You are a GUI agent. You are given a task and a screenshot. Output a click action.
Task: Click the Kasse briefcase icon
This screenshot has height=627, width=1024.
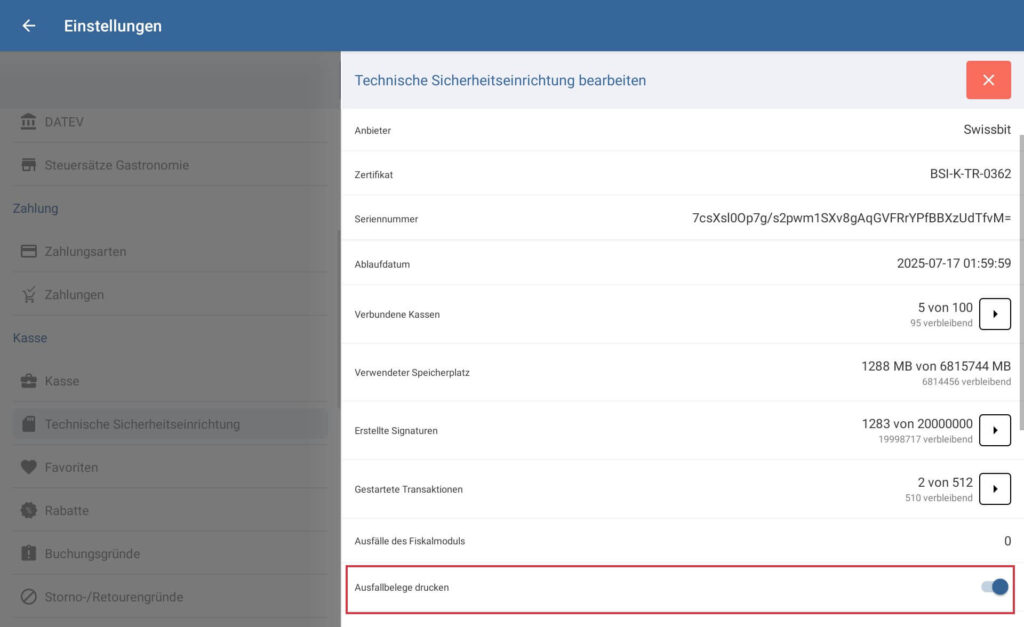click(30, 380)
